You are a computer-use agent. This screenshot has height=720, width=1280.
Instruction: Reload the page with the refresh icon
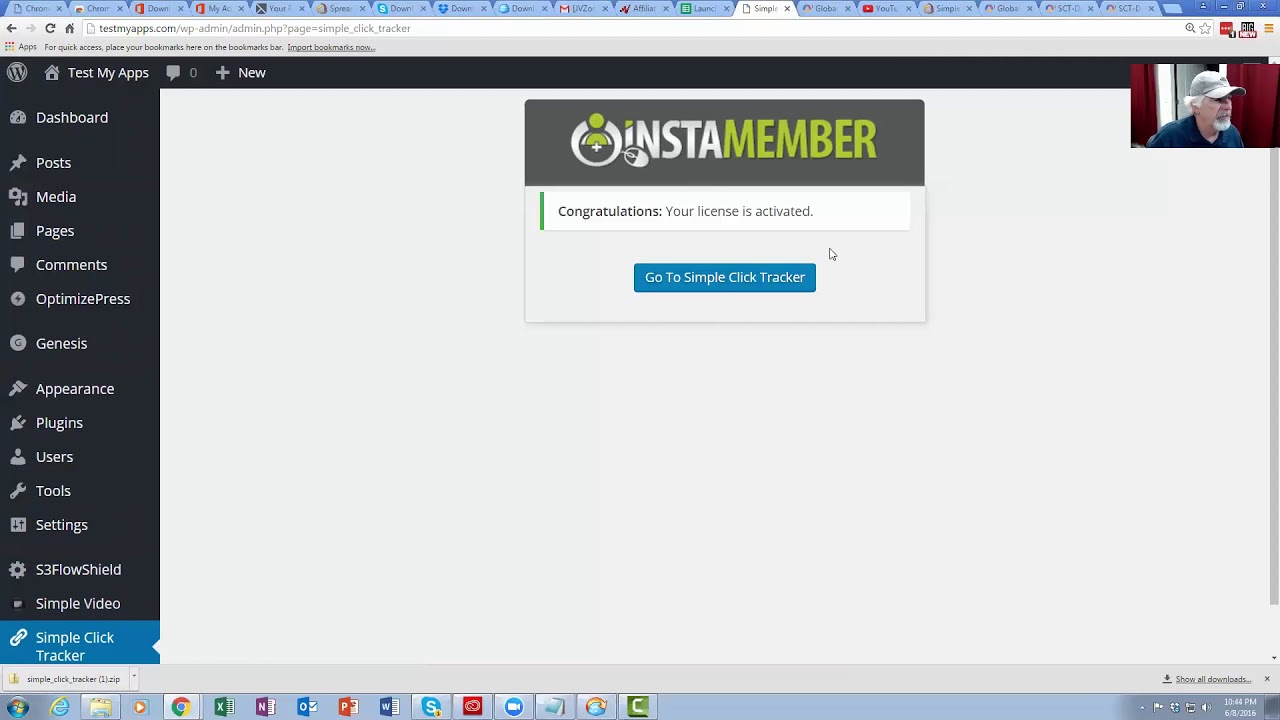pyautogui.click(x=50, y=28)
